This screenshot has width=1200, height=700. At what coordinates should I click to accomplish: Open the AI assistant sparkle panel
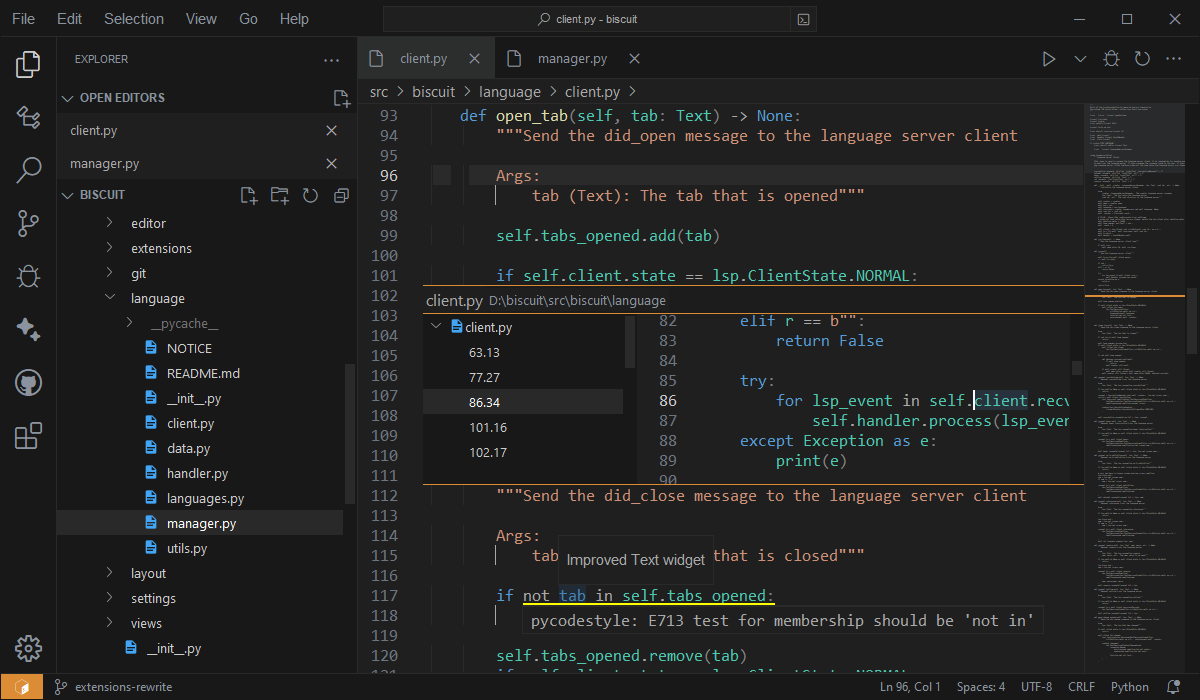click(x=28, y=330)
